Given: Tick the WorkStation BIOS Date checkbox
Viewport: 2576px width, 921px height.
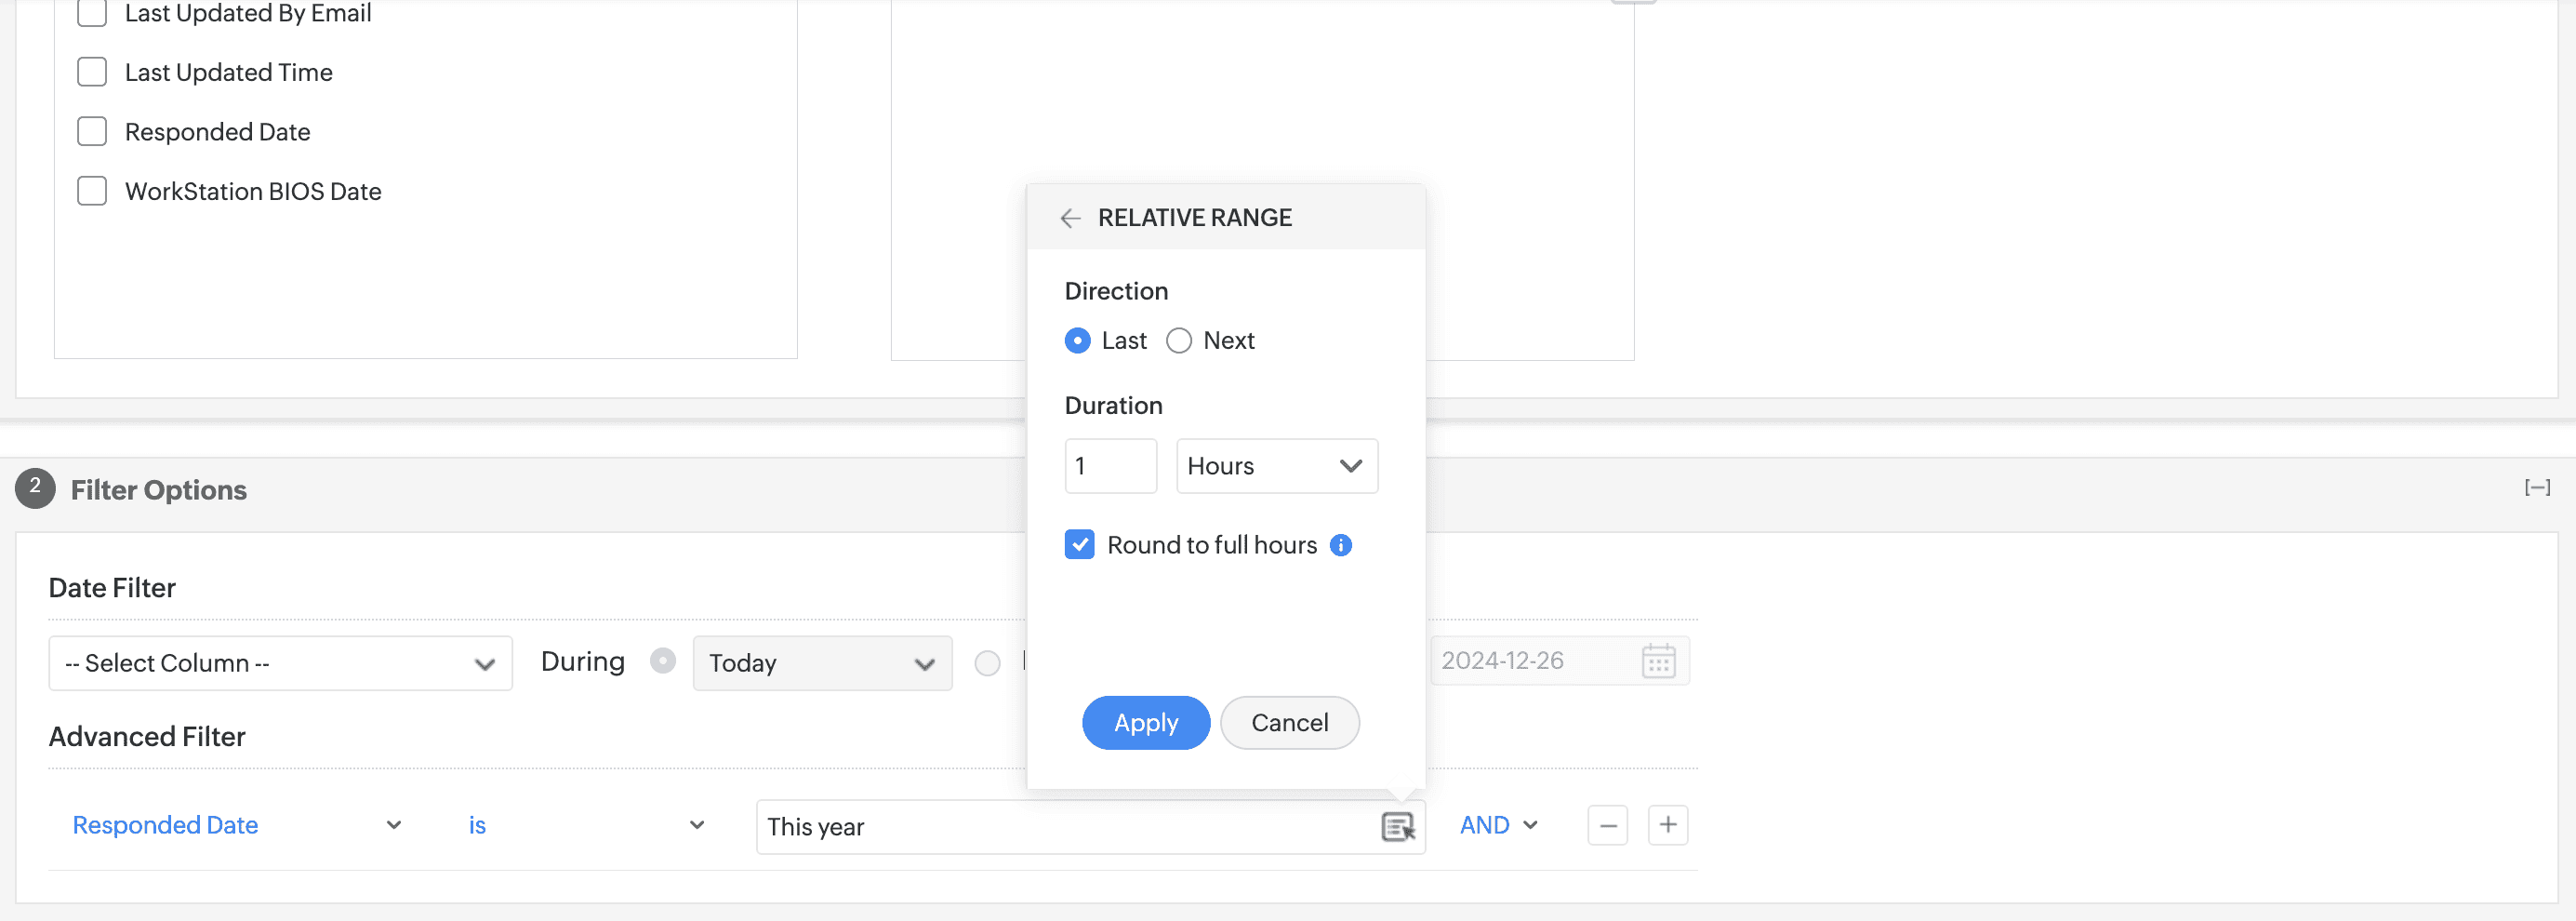Looking at the screenshot, I should tap(92, 191).
